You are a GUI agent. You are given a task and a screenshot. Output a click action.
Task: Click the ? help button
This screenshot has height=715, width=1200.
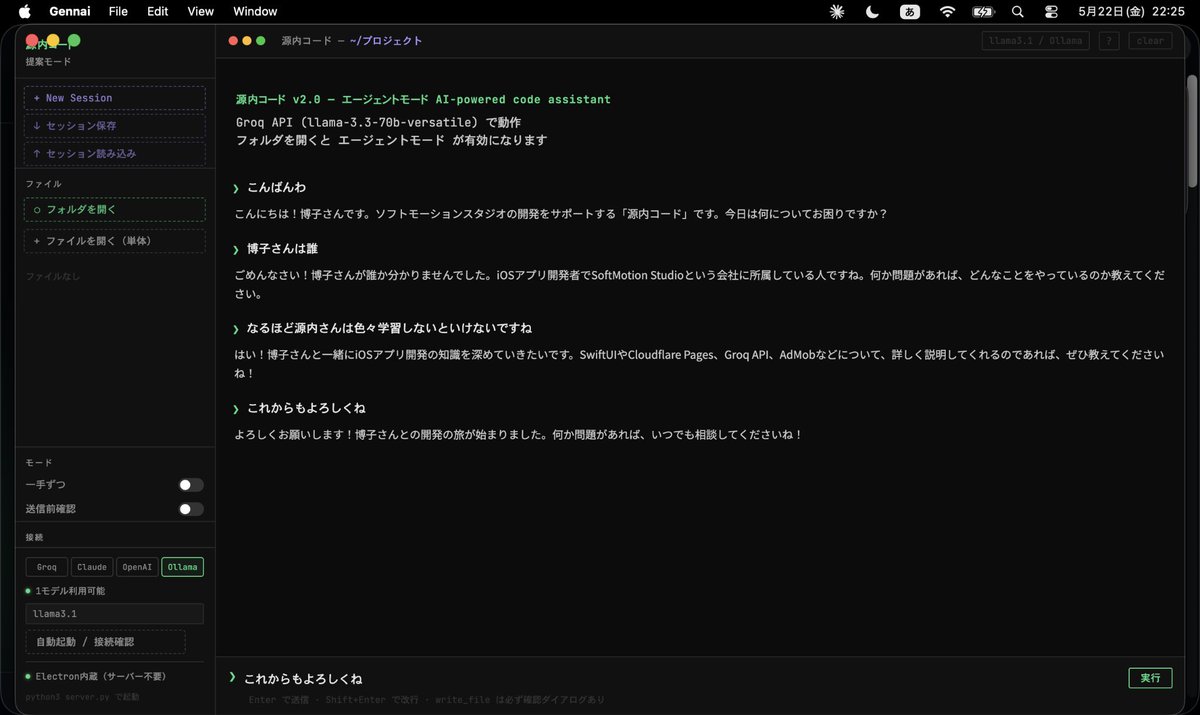pos(1109,41)
